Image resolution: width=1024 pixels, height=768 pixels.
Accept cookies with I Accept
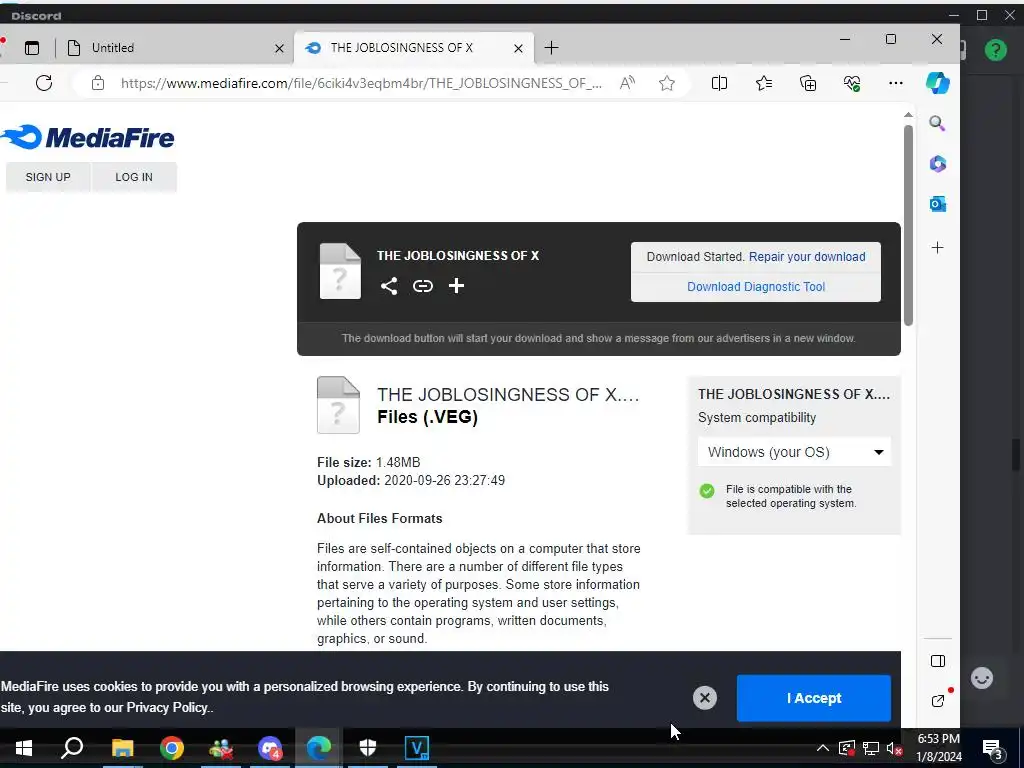click(814, 698)
